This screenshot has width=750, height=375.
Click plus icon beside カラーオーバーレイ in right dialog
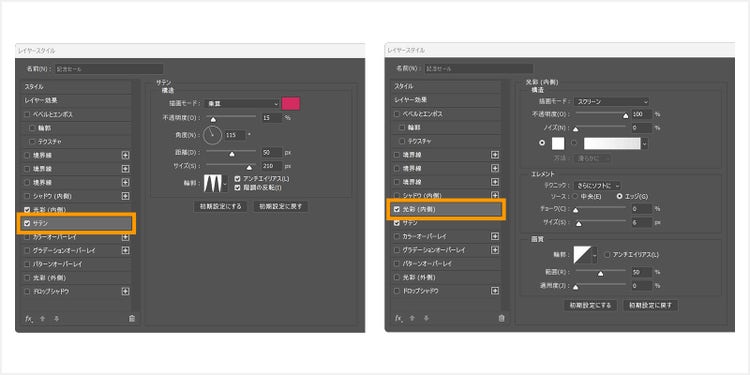click(x=495, y=236)
